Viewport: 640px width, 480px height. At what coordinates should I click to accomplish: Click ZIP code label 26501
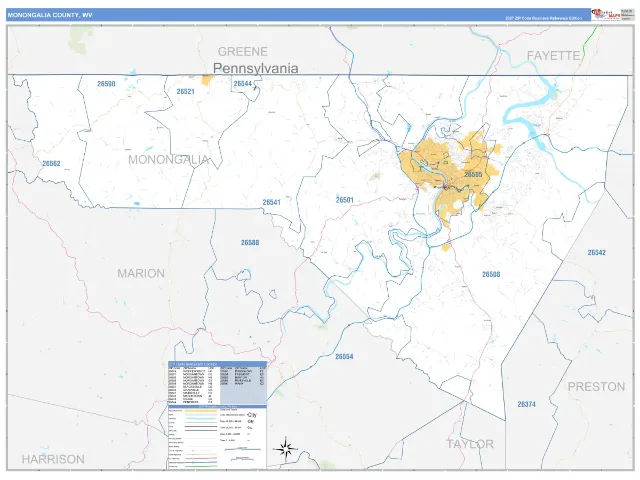tap(344, 200)
